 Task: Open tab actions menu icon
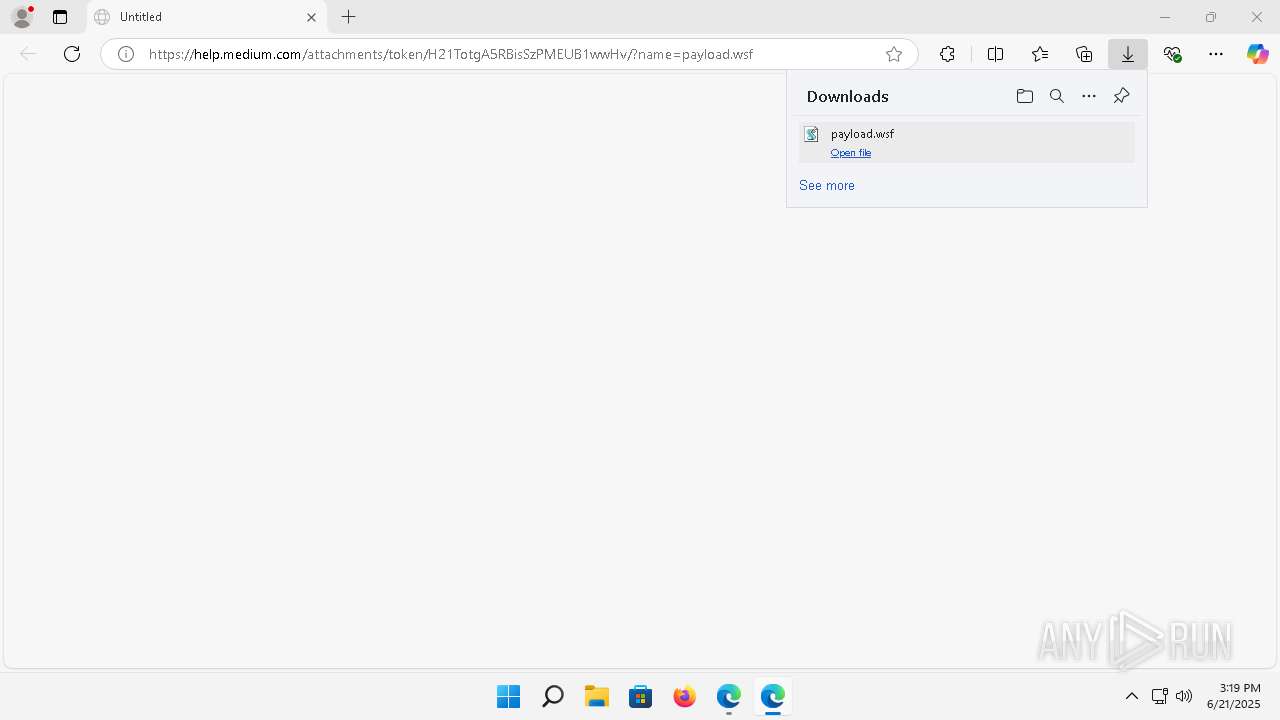pos(60,17)
